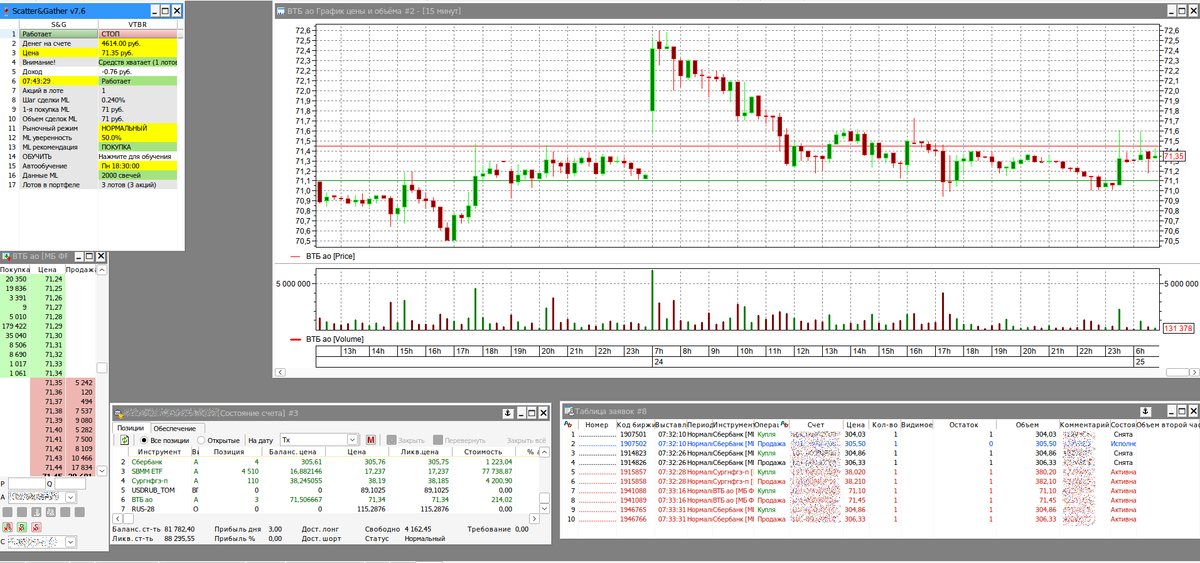
Task: Select ВТБ ао position row
Action: point(326,500)
